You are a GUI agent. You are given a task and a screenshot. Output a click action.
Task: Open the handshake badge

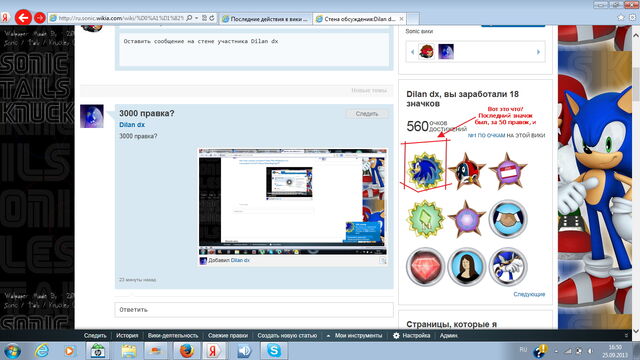click(508, 219)
